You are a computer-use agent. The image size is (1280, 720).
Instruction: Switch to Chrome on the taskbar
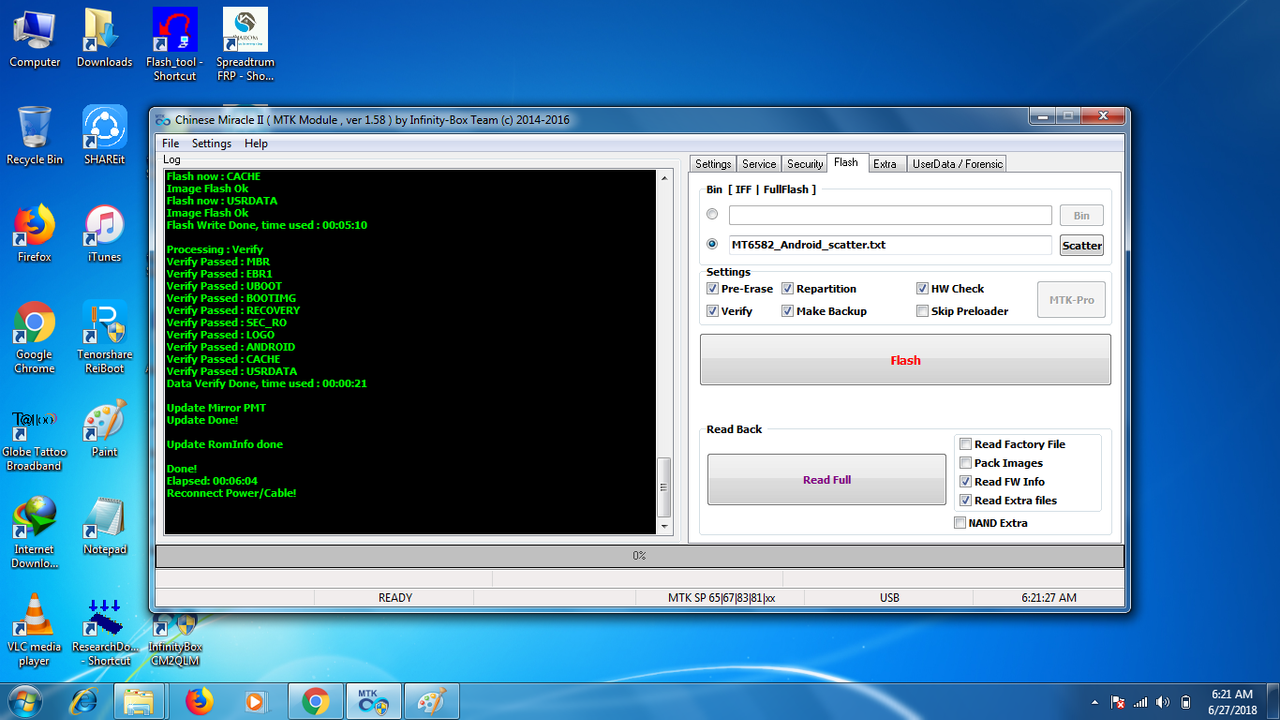click(316, 701)
